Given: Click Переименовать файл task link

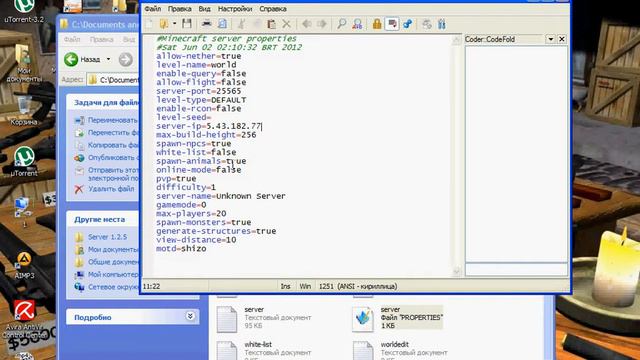Looking at the screenshot, I should pyautogui.click(x=107, y=120).
